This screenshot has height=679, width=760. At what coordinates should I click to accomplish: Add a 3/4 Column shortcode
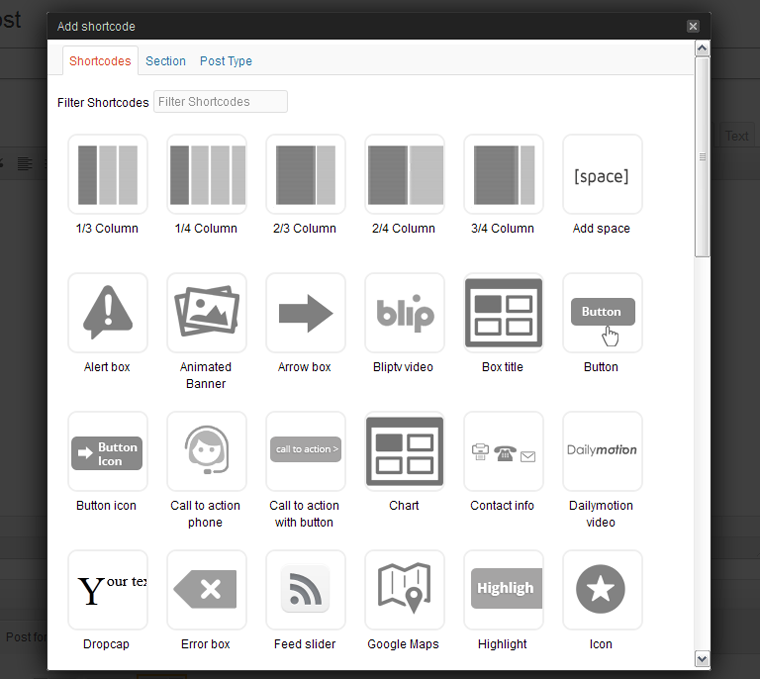coord(503,174)
